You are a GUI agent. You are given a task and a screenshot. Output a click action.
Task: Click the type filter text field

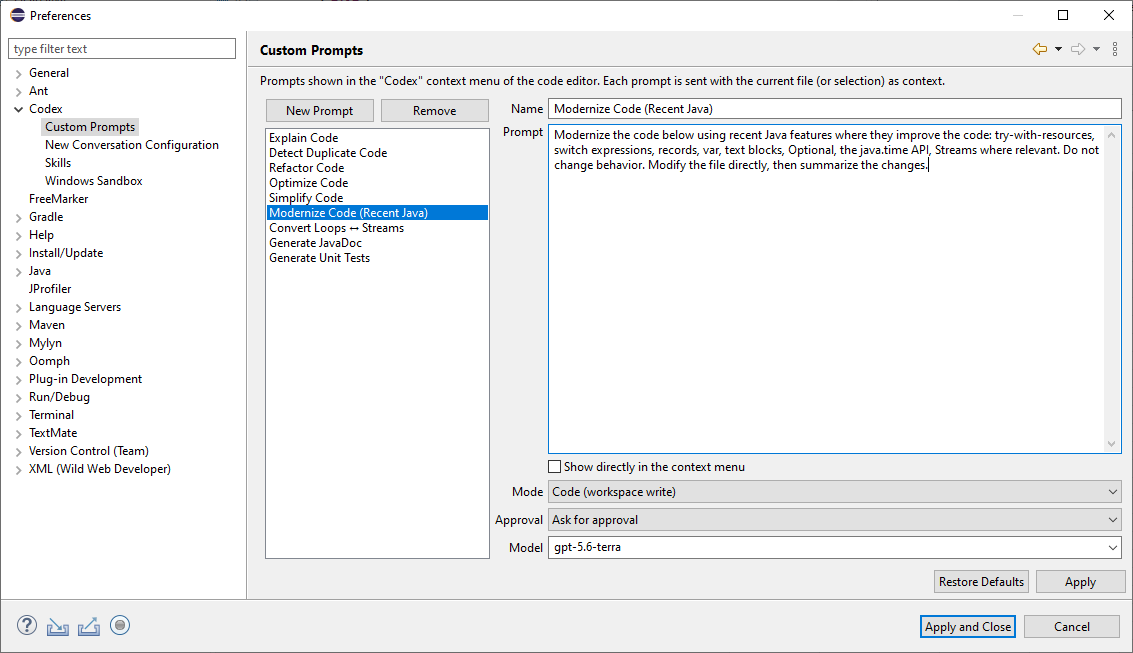point(122,49)
